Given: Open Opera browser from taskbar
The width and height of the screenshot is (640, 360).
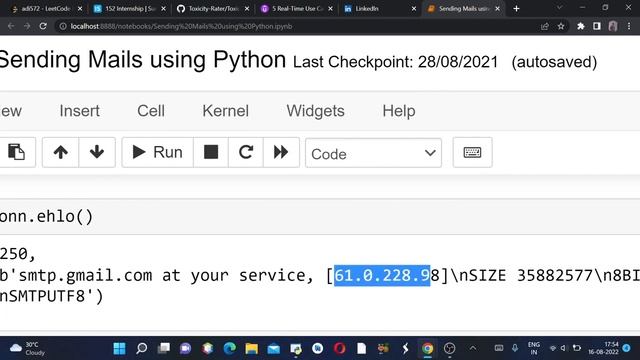Looking at the screenshot, I should (x=340, y=348).
